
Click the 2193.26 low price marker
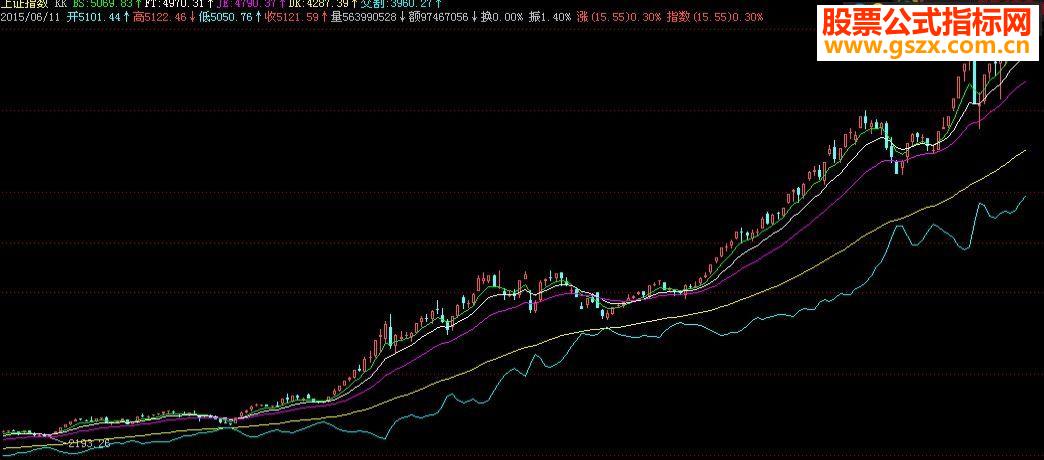(x=89, y=443)
